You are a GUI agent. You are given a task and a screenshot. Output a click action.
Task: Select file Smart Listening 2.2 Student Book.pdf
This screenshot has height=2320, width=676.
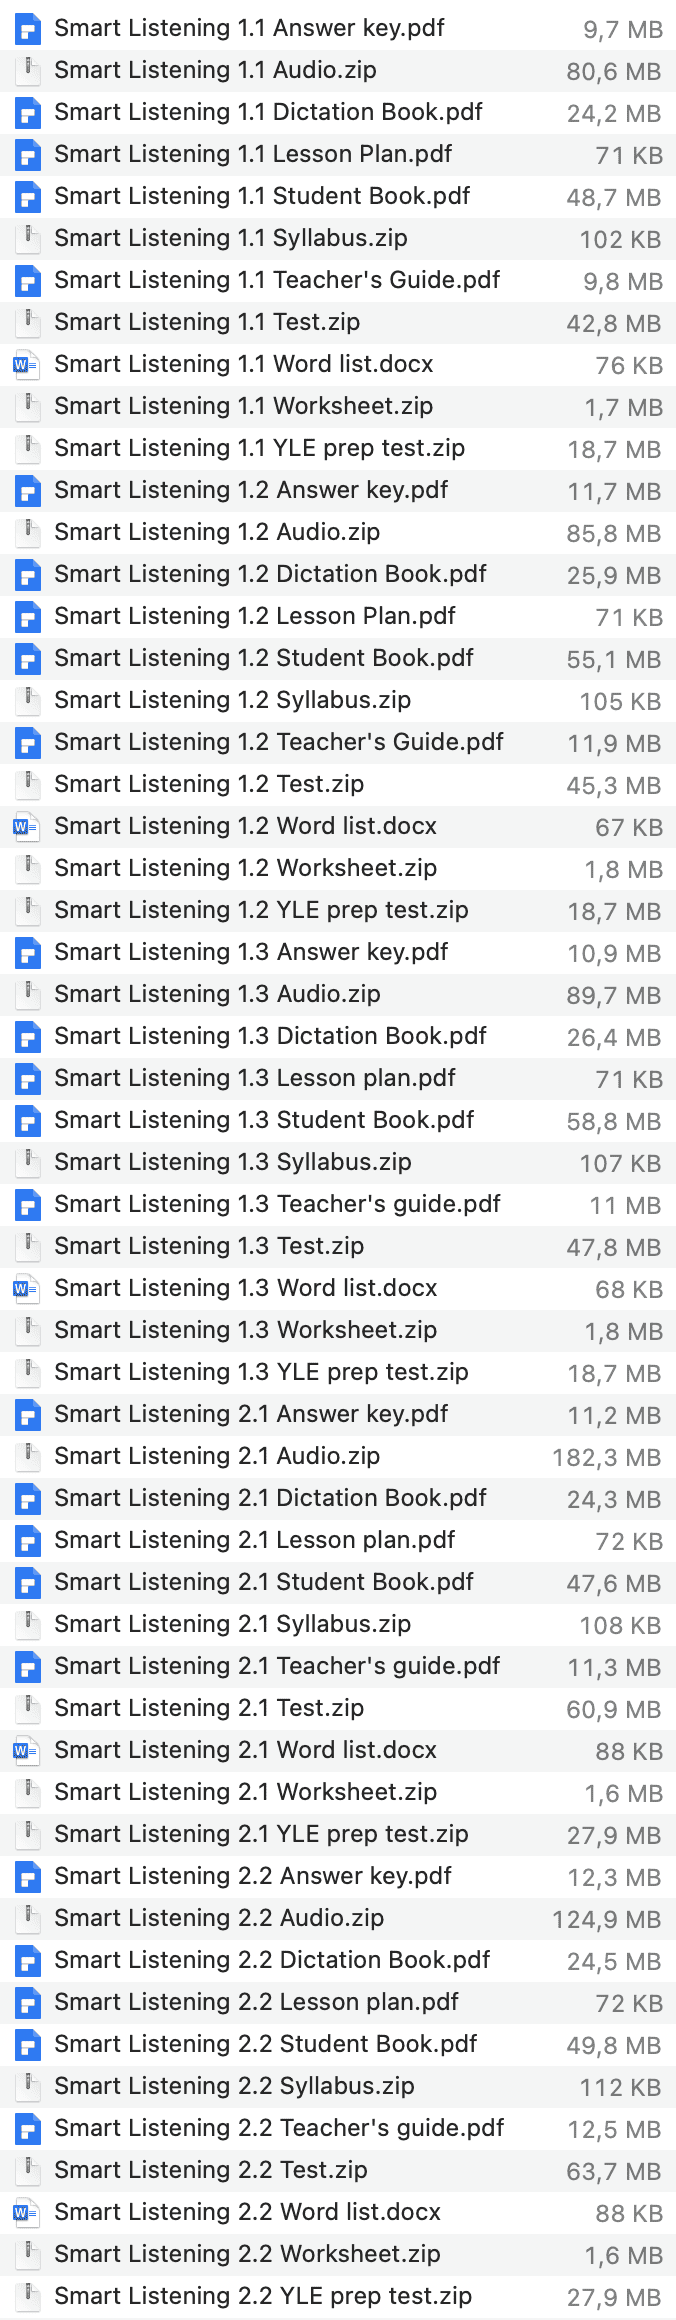(338, 2045)
